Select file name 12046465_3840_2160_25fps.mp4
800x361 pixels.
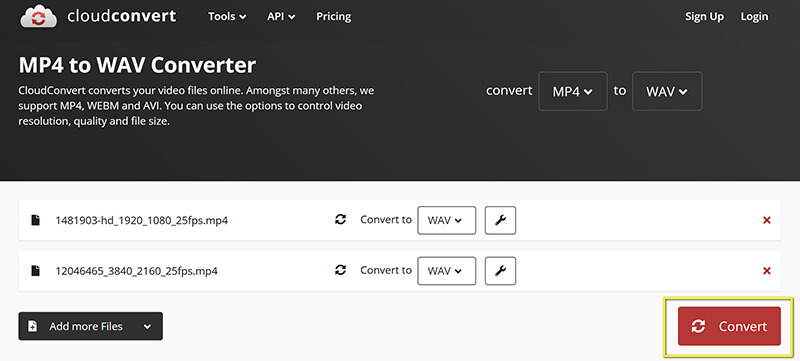137,271
